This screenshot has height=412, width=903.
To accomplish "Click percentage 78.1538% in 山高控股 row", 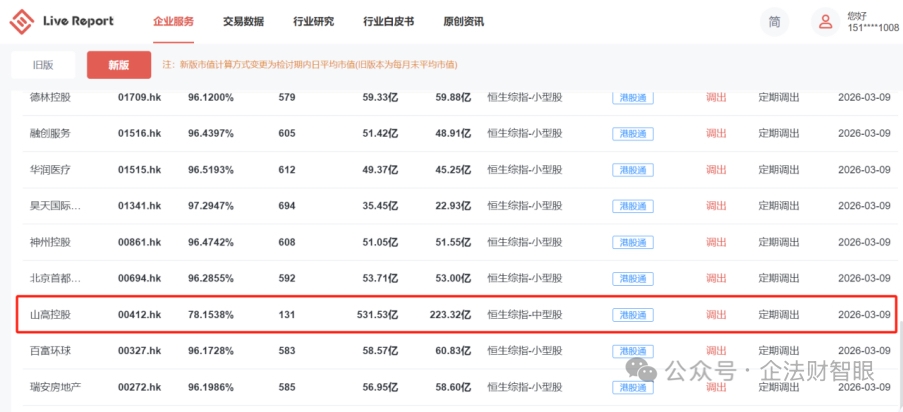I will point(211,315).
